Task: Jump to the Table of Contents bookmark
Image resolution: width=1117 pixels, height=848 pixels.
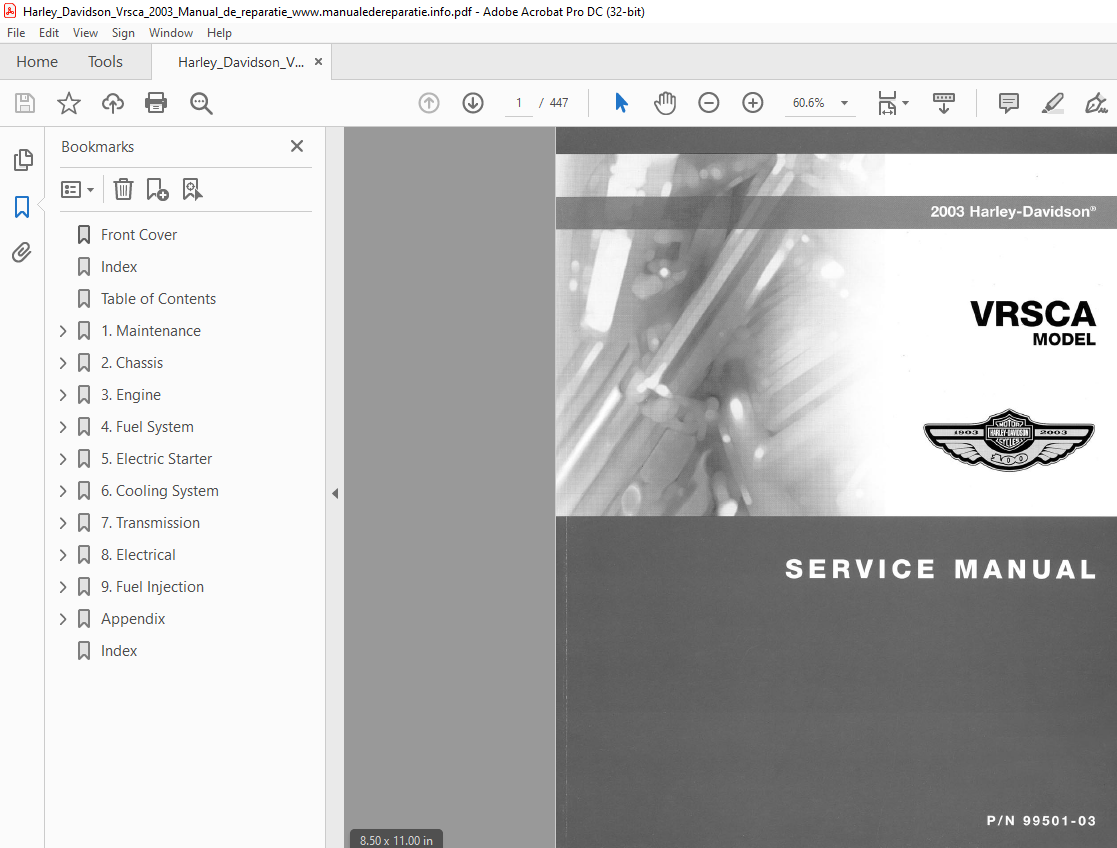Action: 158,299
